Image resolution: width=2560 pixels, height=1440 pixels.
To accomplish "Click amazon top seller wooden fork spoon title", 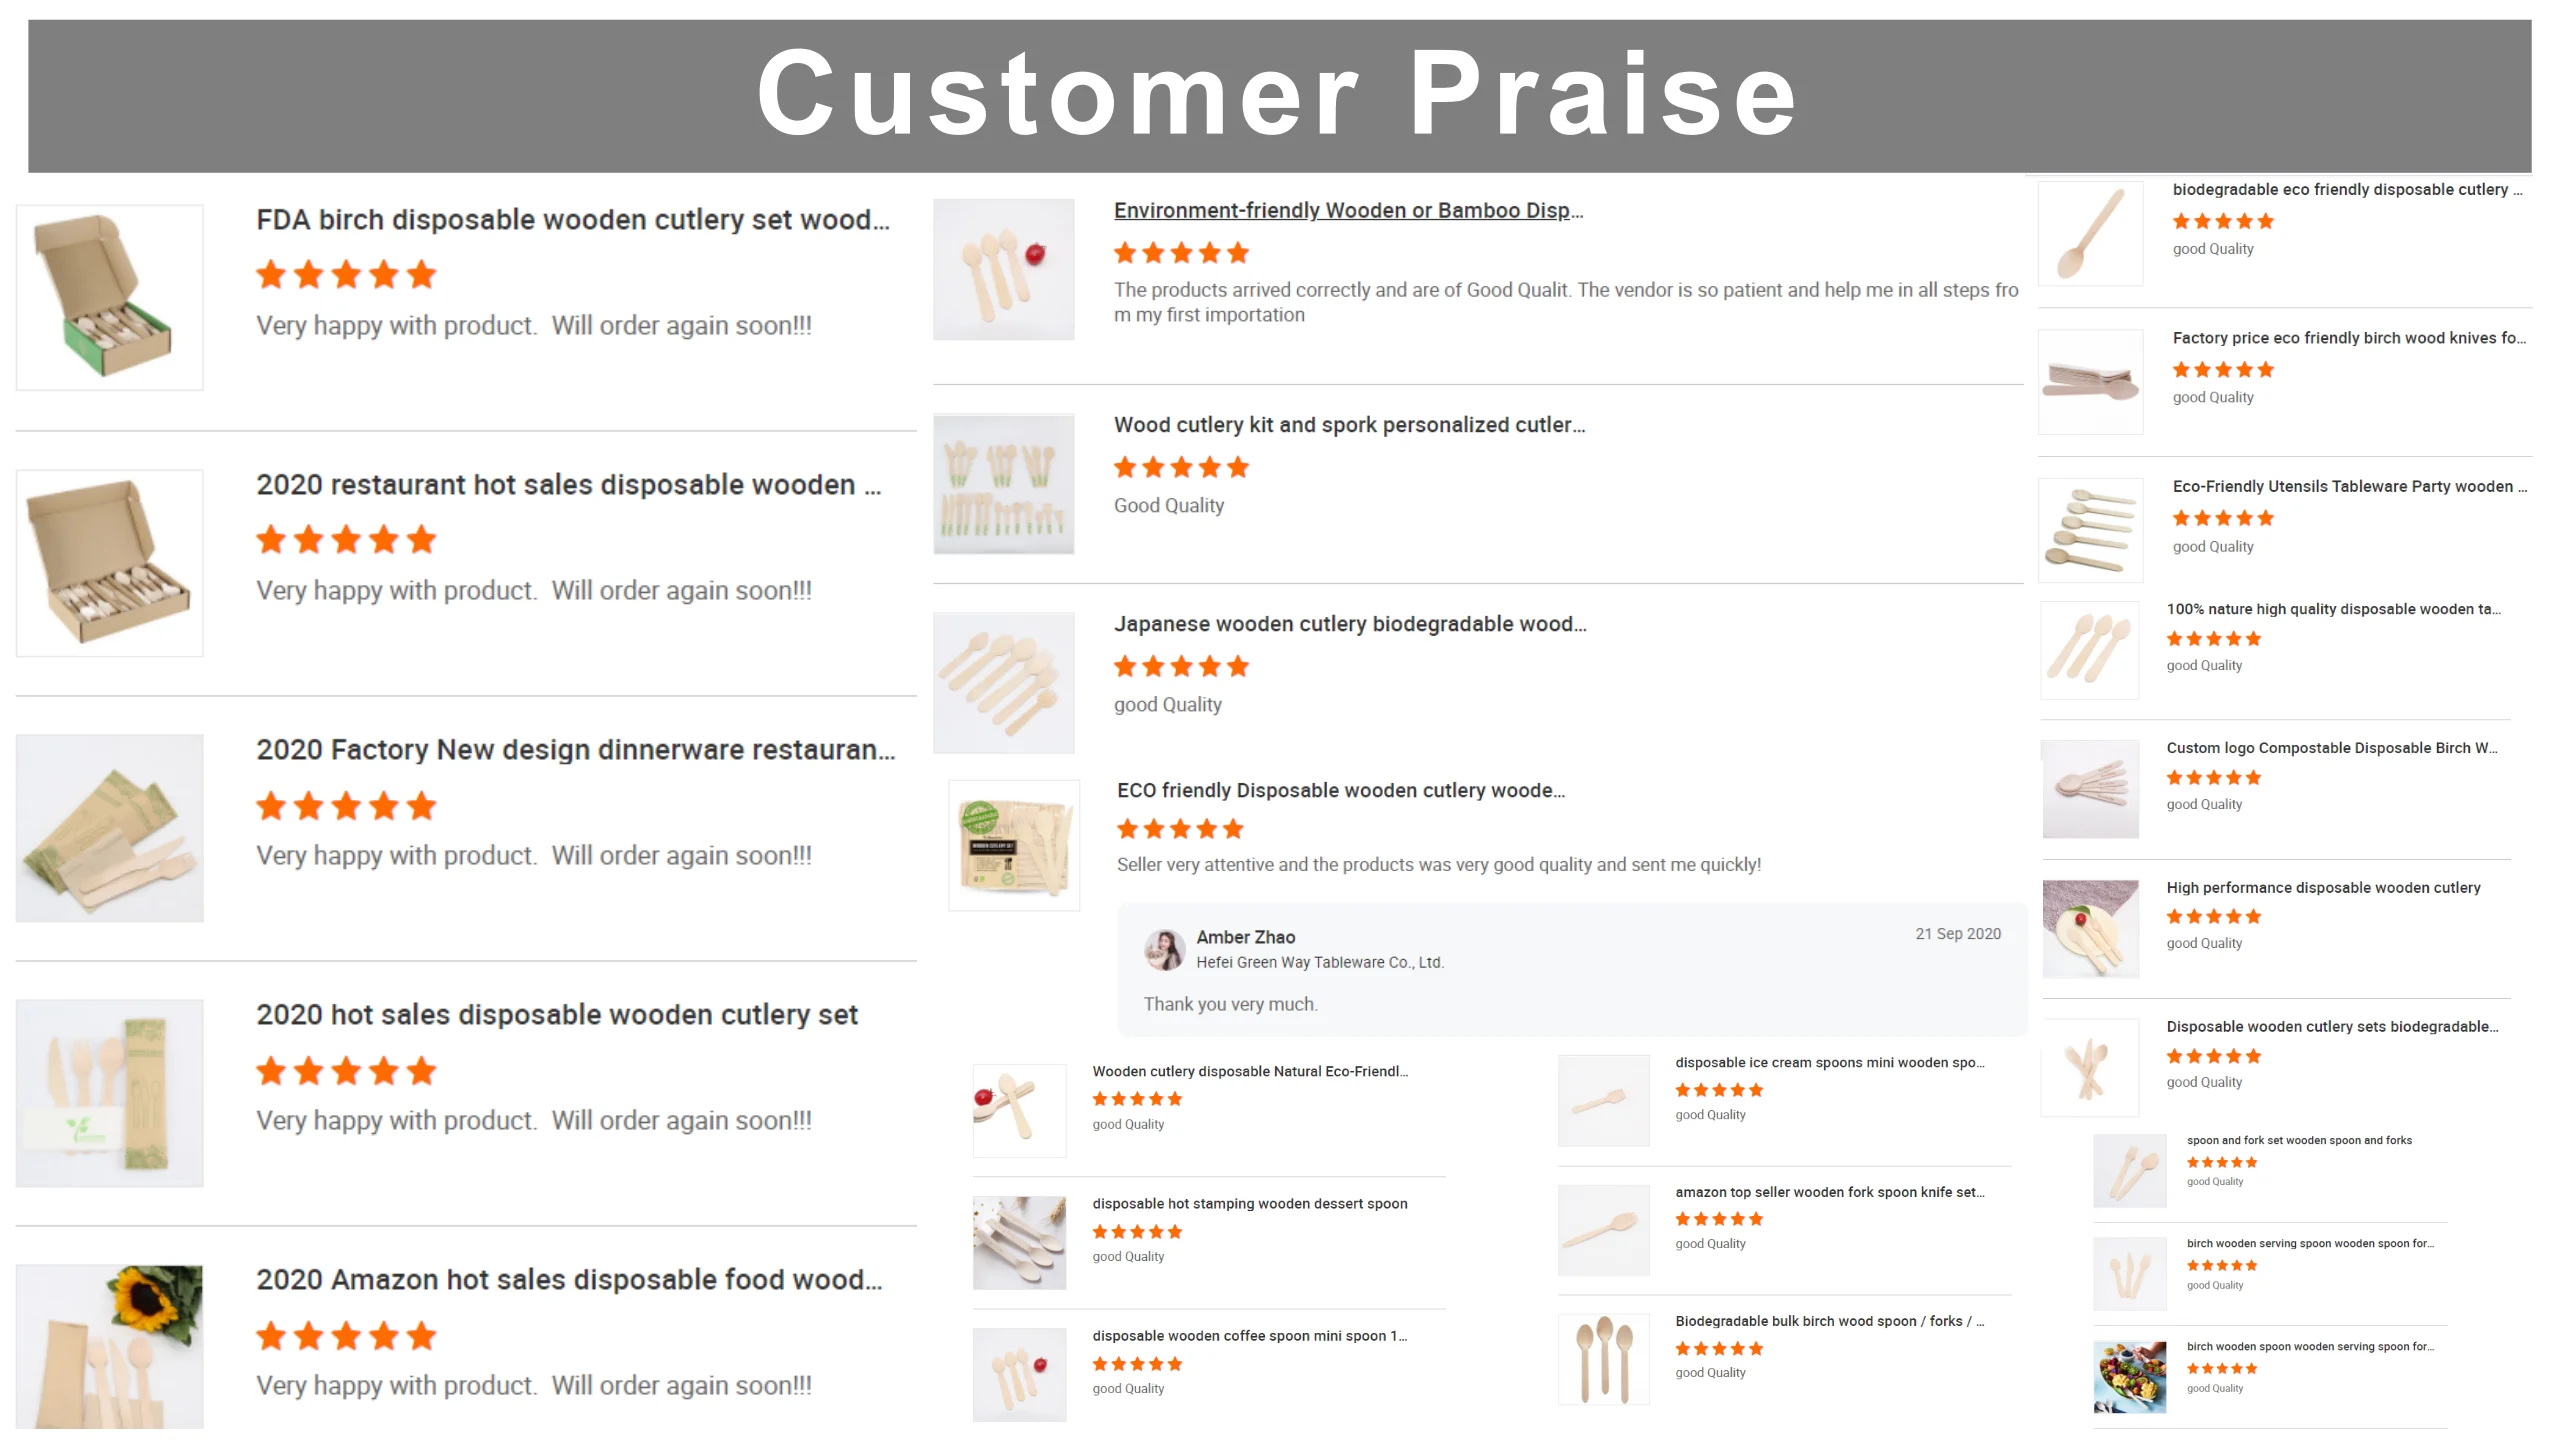I will [x=1829, y=1192].
